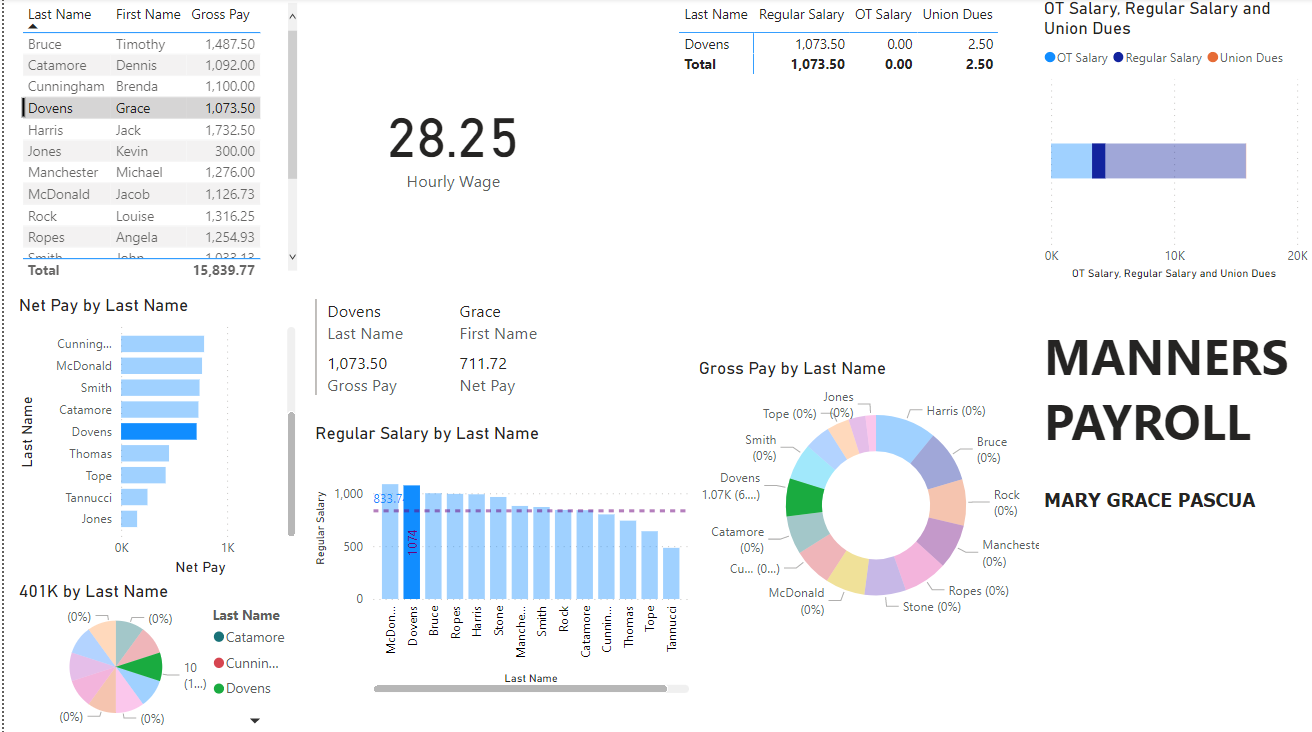Image resolution: width=1312 pixels, height=732 pixels.
Task: Sort payroll table by Gross Pay header
Action: pos(220,14)
